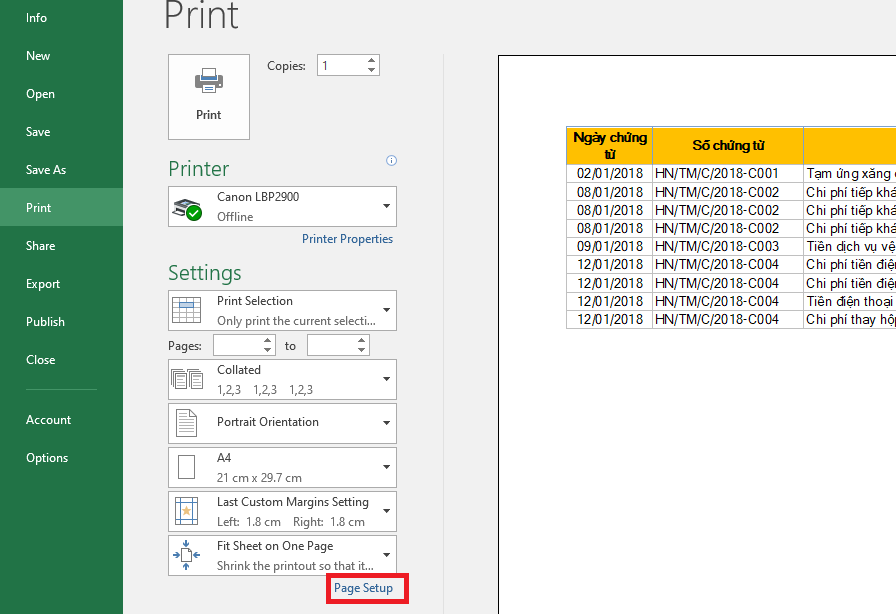Decrease the Copies count with down arrow
896x614 pixels.
coord(372,70)
